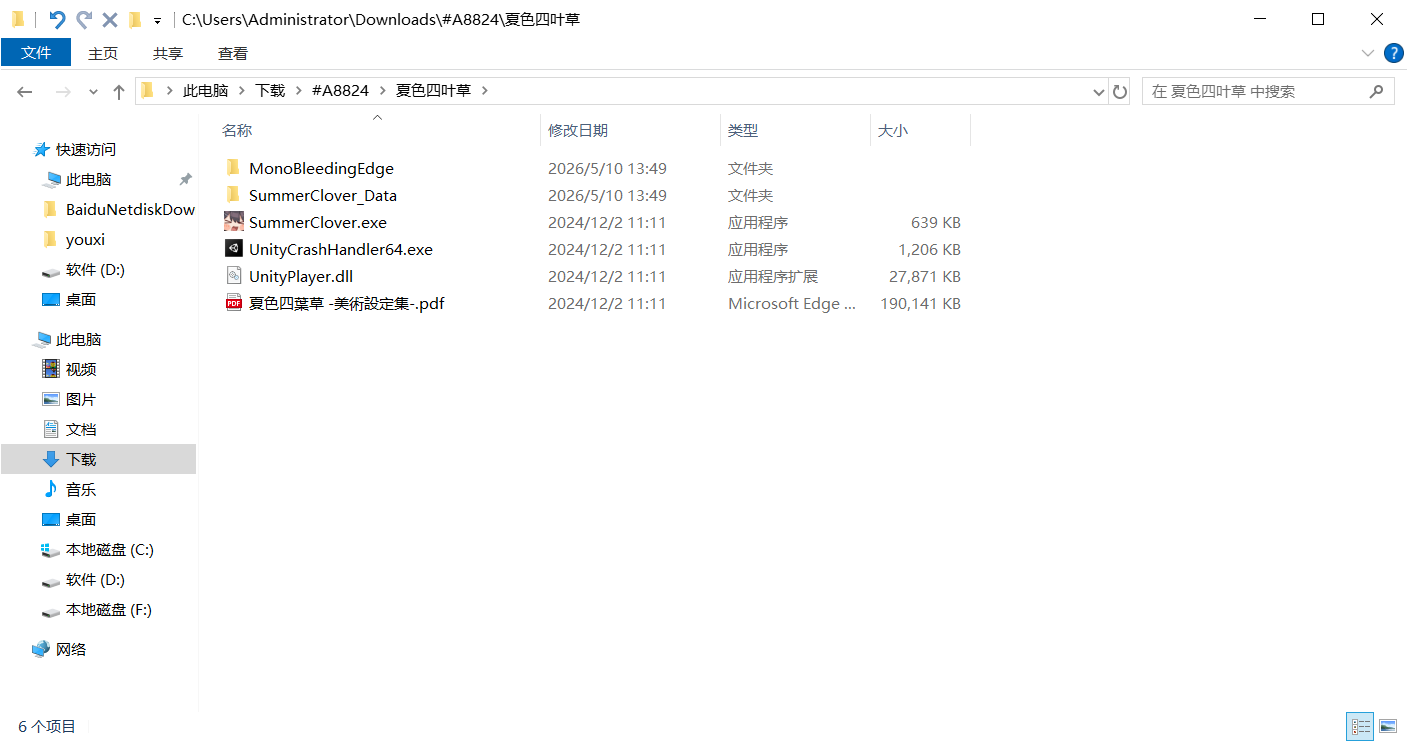Image resolution: width=1408 pixels, height=742 pixels.
Task: Go up one level with up arrow
Action: point(118,91)
